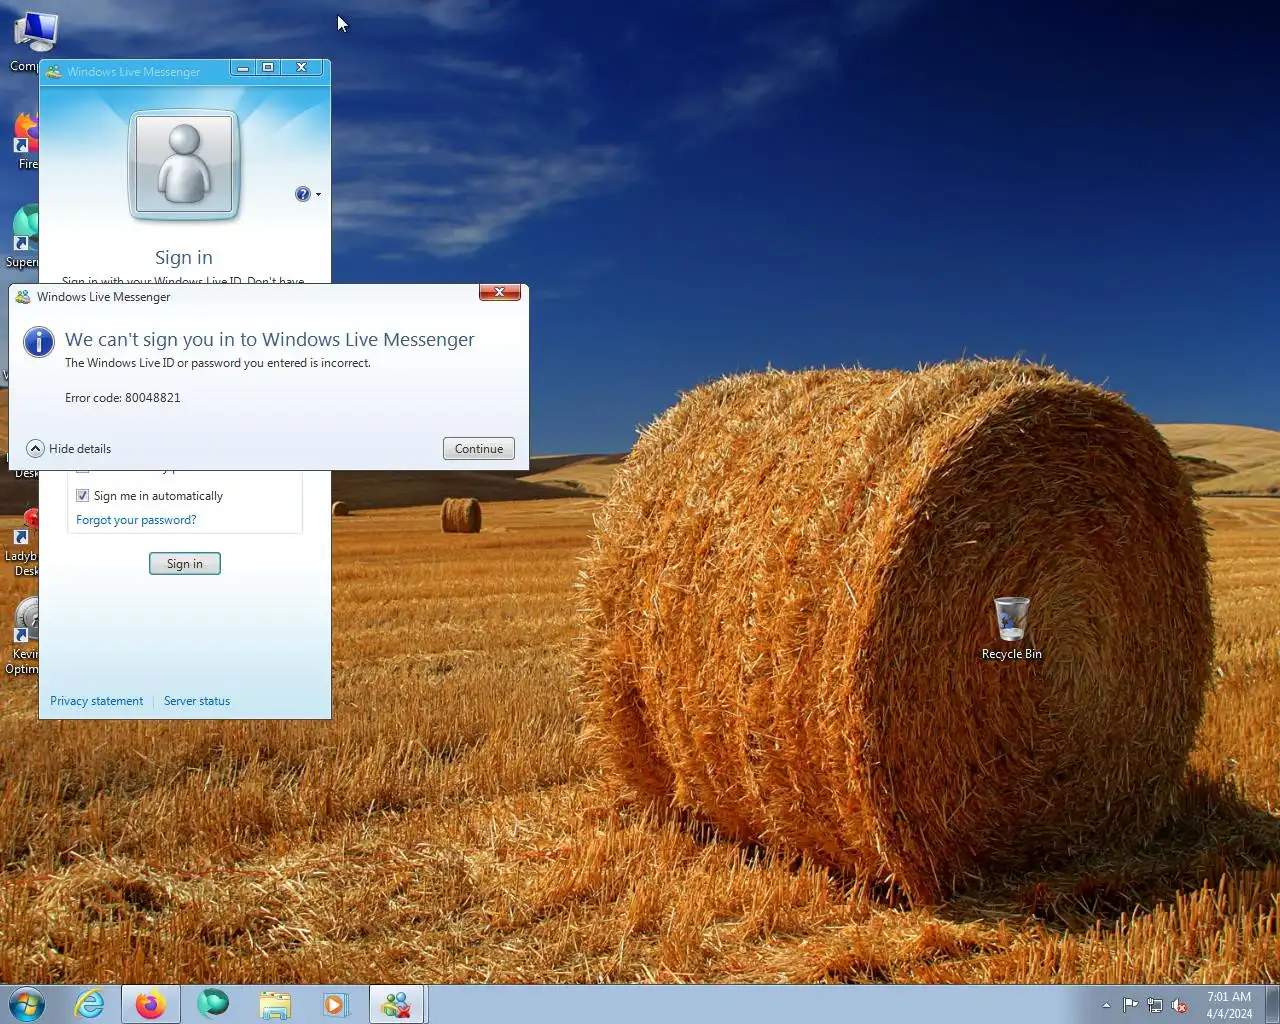
Task: Open the green bird browser icon in the taskbar
Action: tap(213, 1004)
